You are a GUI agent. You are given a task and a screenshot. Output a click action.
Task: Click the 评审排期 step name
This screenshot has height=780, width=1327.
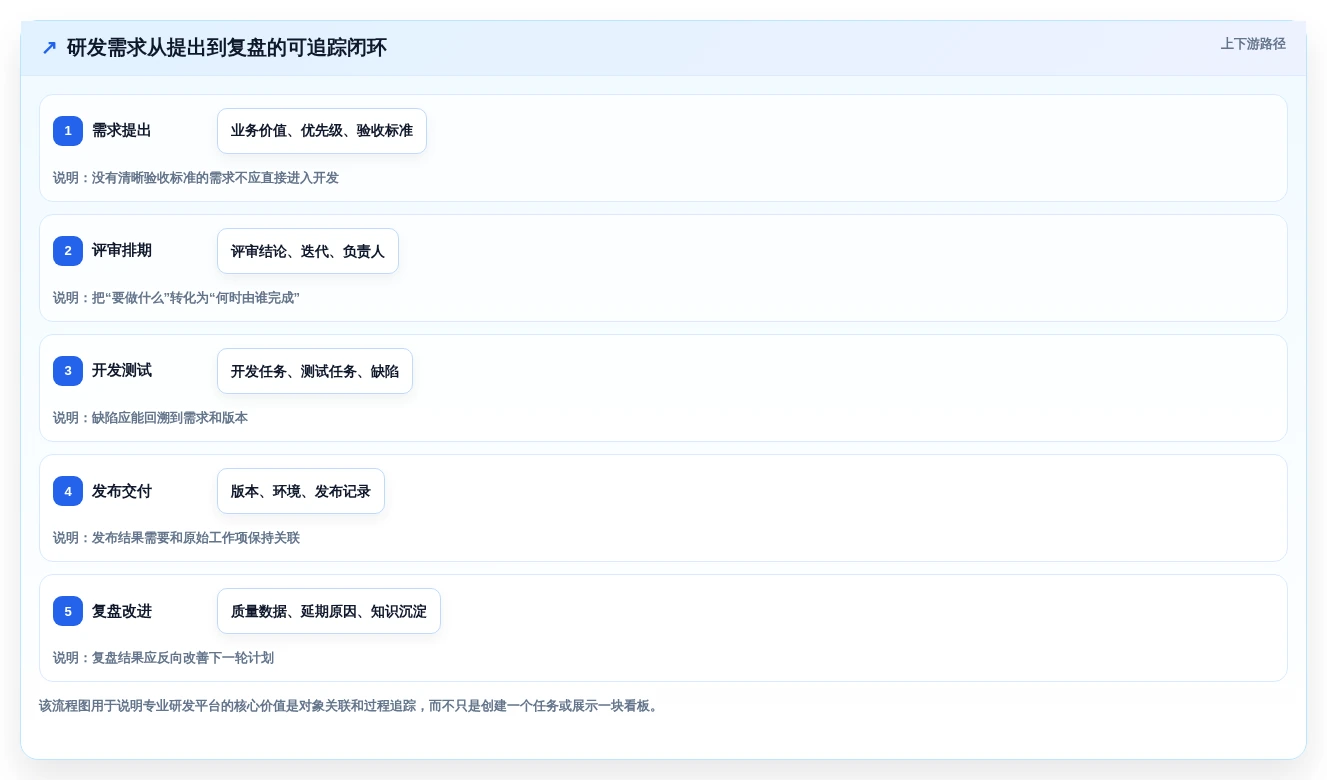(122, 251)
